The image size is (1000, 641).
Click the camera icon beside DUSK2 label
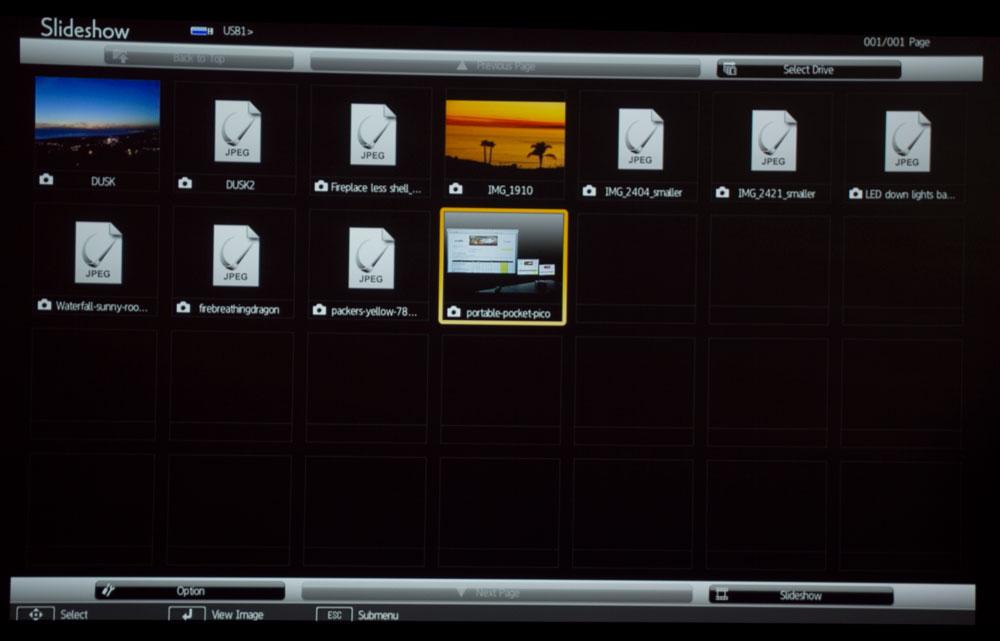tap(185, 183)
